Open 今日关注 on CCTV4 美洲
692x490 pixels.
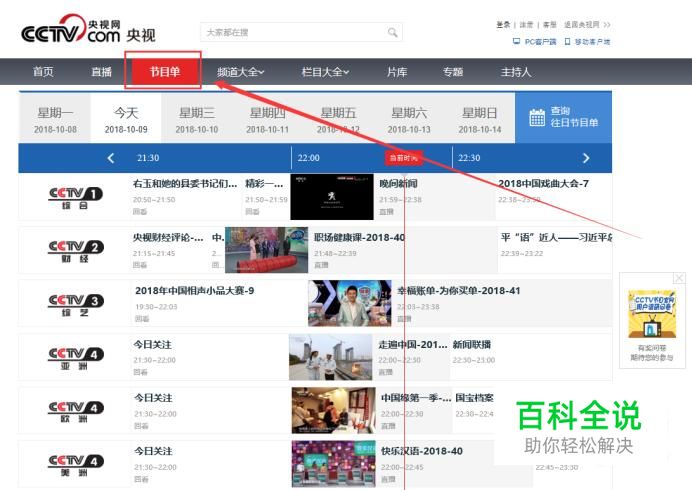click(154, 451)
